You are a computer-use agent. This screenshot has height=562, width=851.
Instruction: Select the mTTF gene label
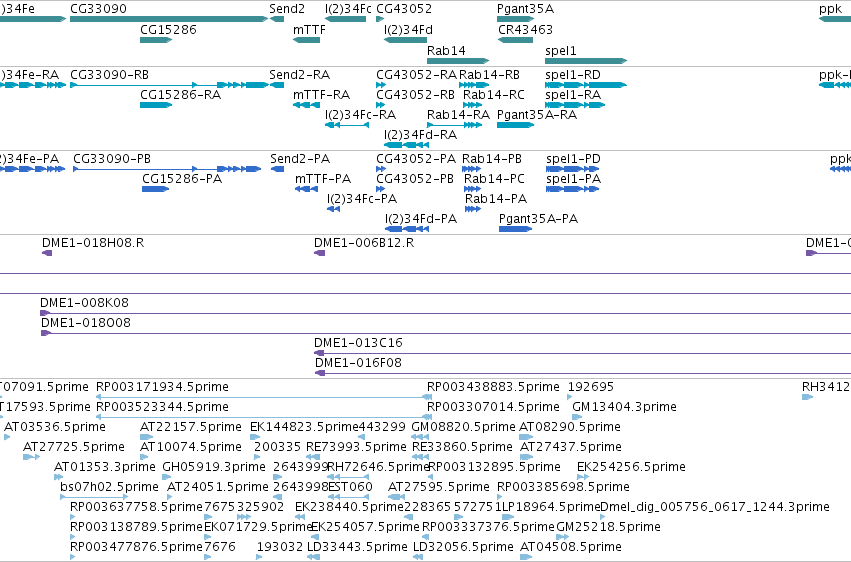click(x=309, y=30)
